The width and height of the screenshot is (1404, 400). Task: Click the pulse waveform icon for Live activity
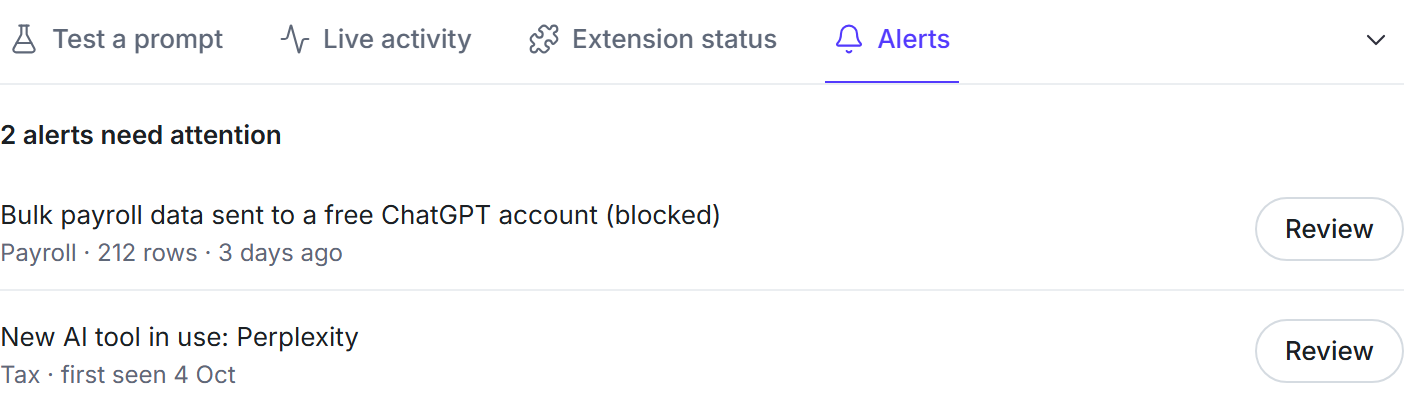click(x=294, y=40)
